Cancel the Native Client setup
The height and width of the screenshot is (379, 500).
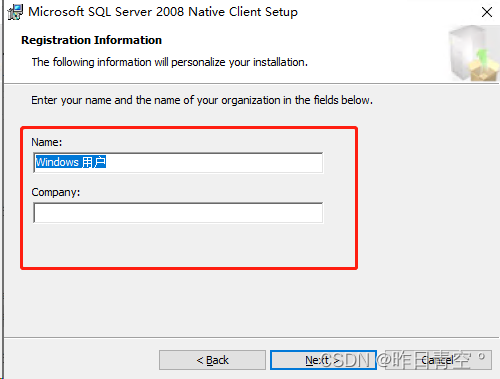tap(438, 360)
